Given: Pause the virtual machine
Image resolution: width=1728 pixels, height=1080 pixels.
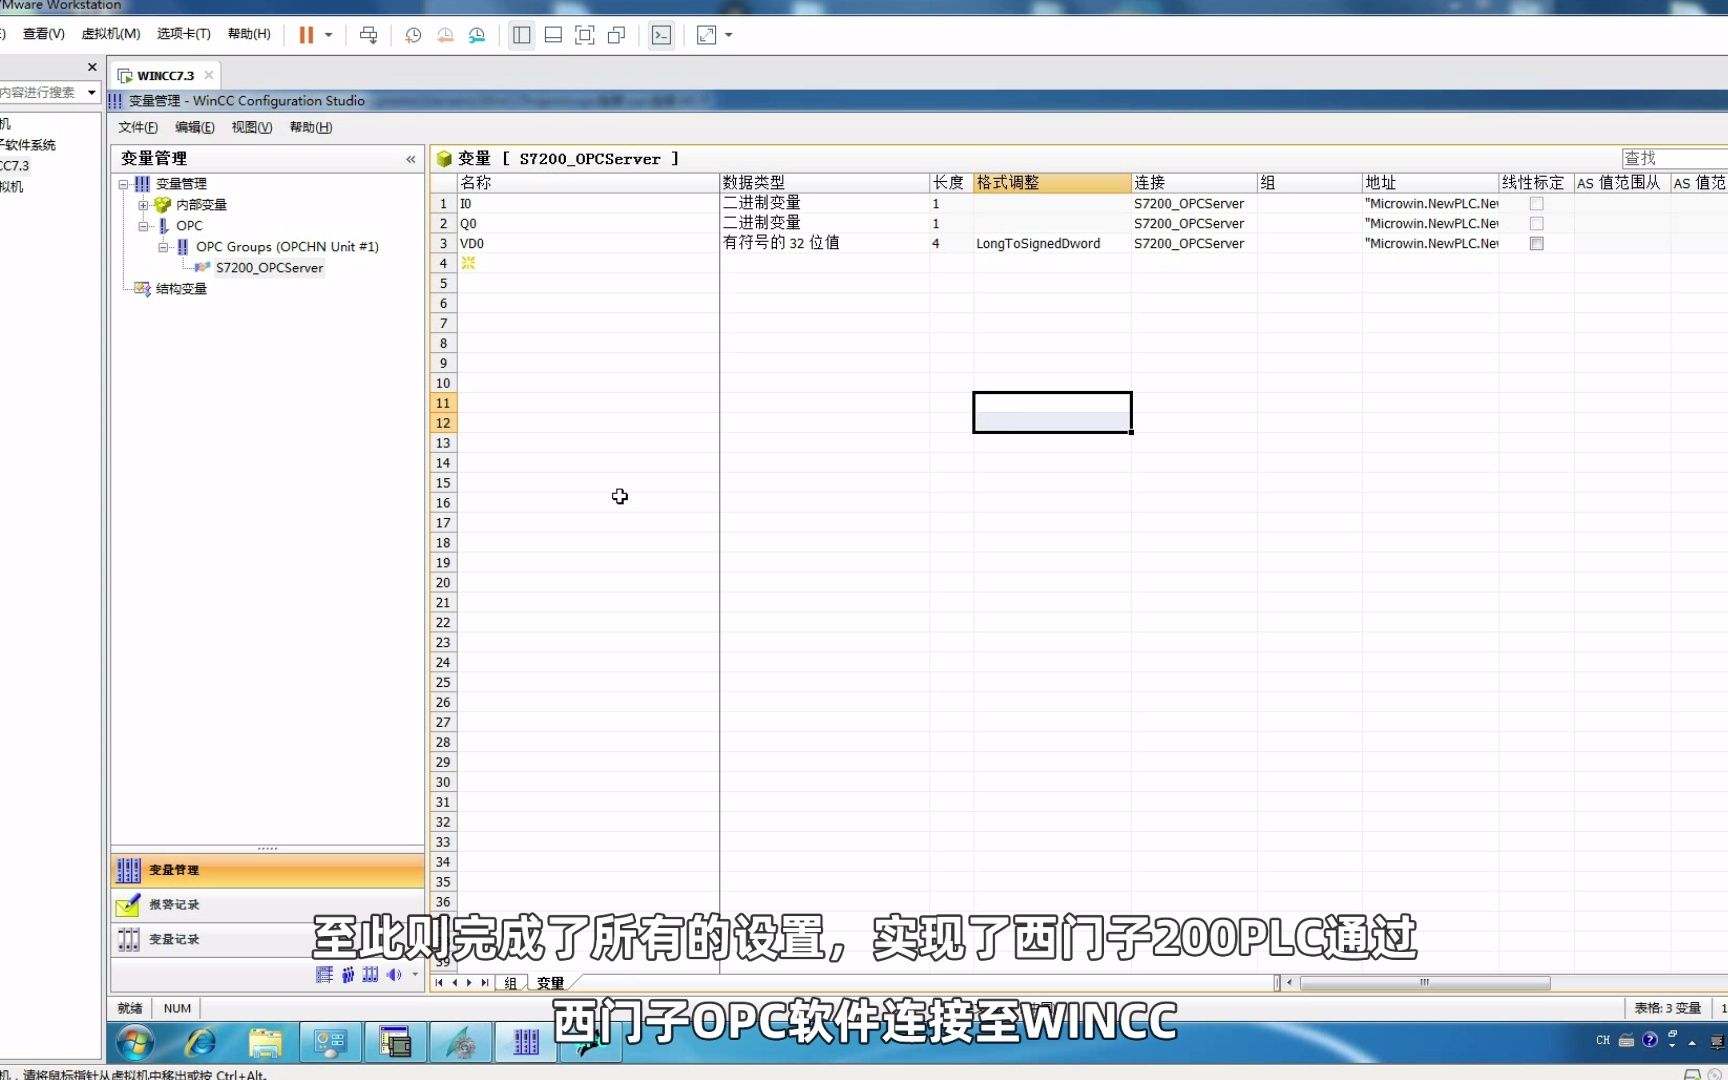Looking at the screenshot, I should click(x=305, y=35).
